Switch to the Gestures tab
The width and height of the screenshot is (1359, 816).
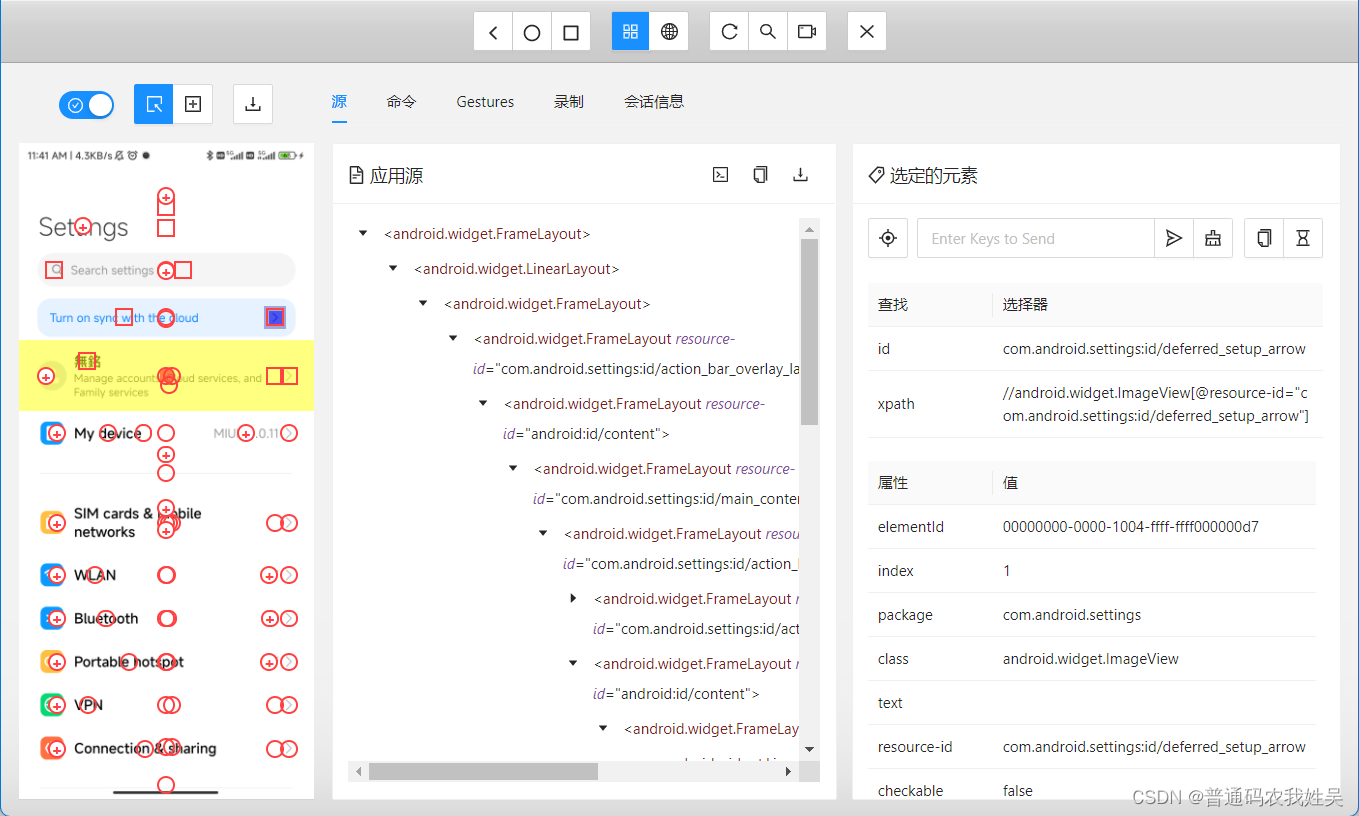tap(485, 102)
